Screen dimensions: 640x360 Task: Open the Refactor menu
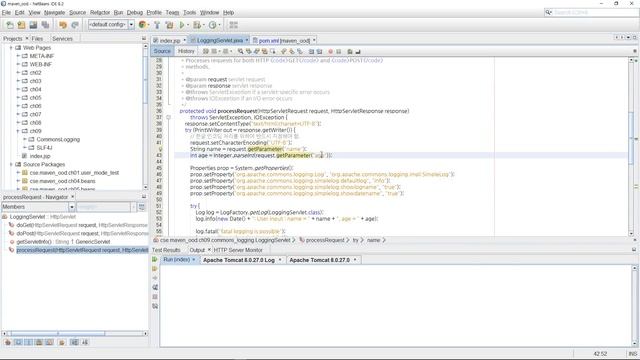coord(100,13)
